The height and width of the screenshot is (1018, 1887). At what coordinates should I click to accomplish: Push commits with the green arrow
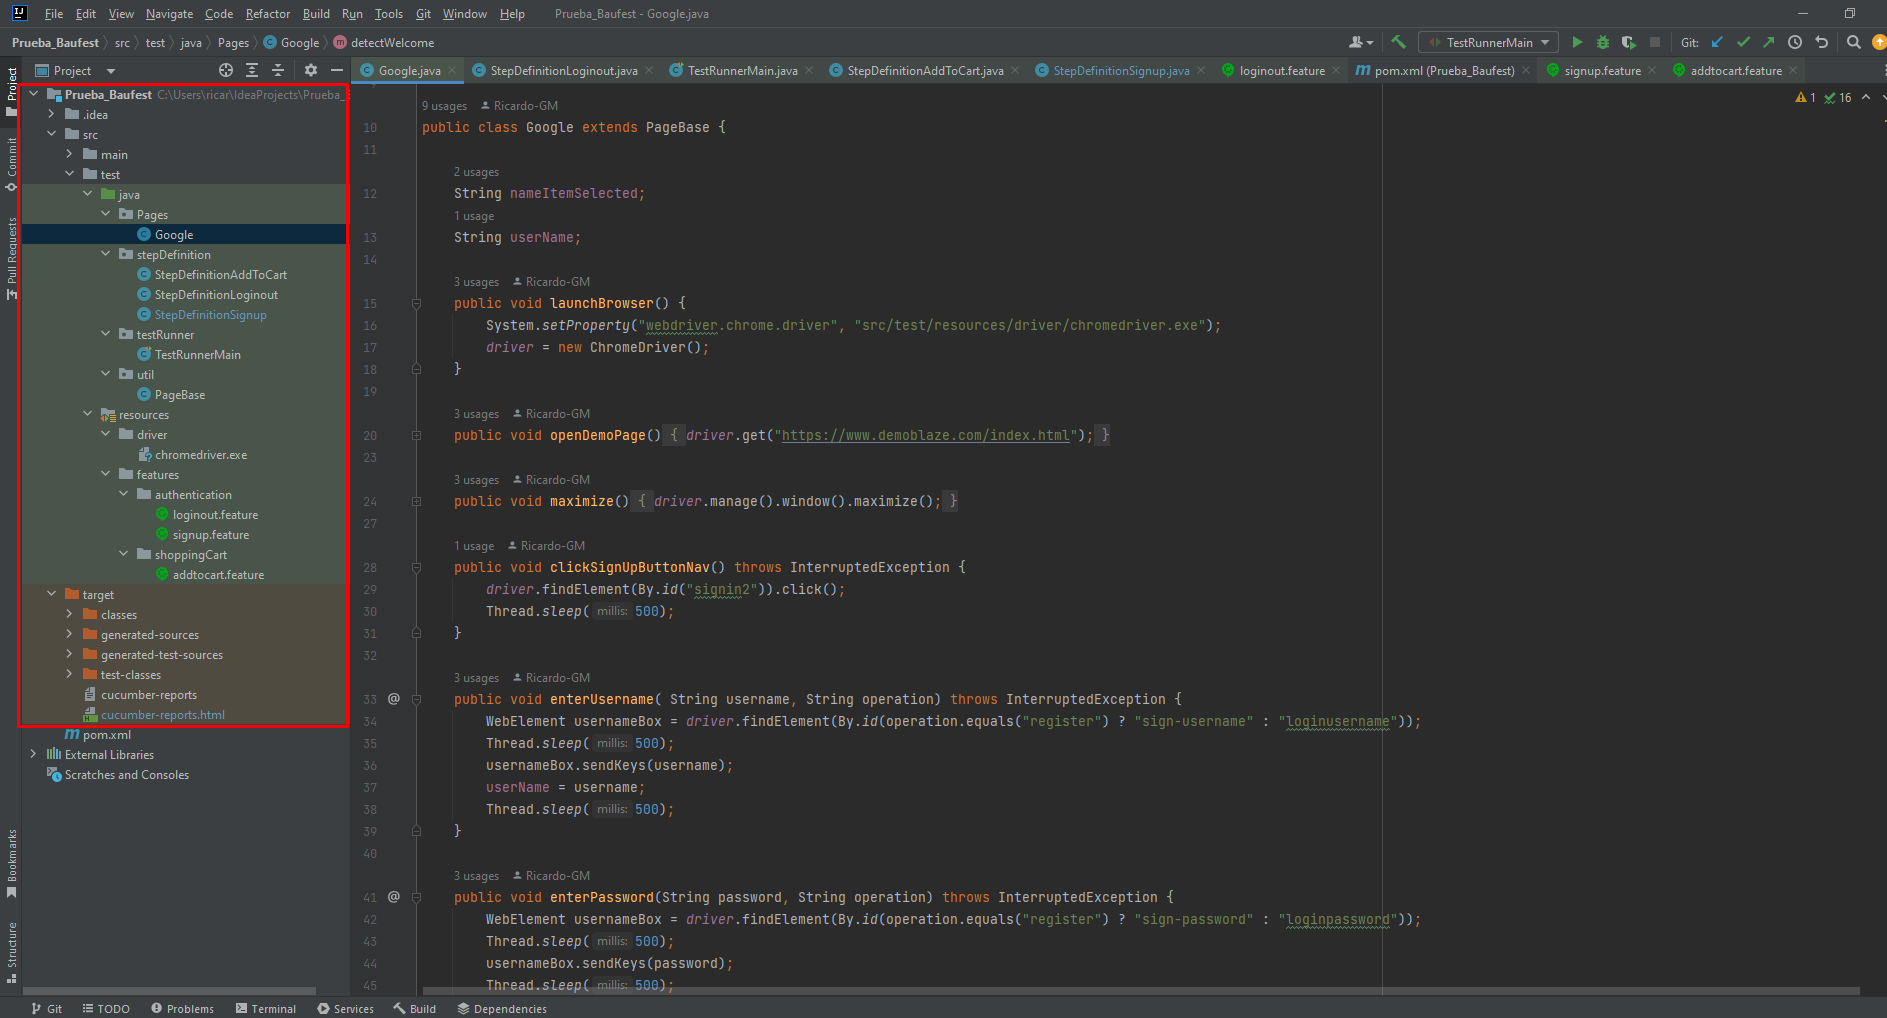point(1768,42)
